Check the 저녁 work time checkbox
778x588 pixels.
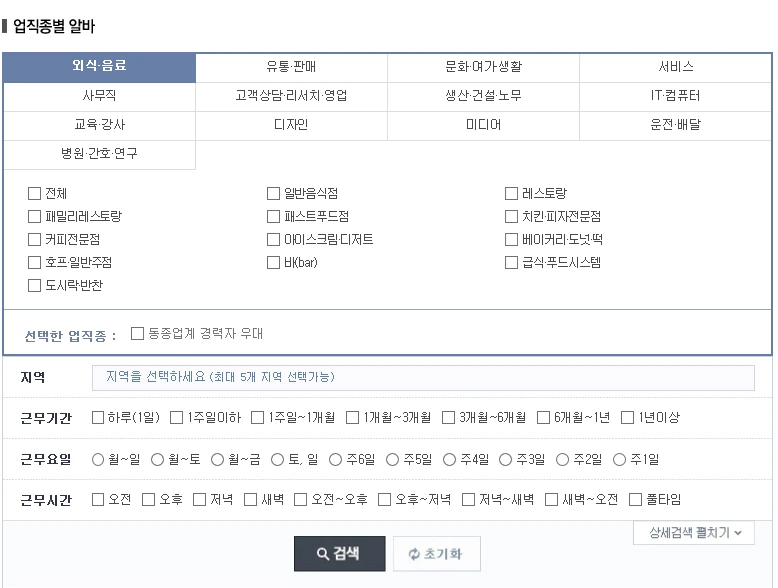pyautogui.click(x=199, y=500)
